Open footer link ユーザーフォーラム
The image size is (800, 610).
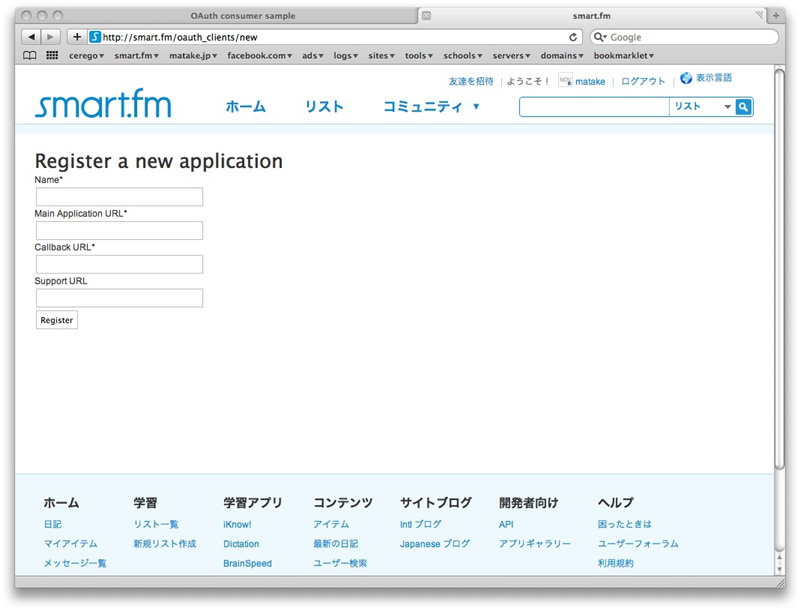[x=638, y=544]
